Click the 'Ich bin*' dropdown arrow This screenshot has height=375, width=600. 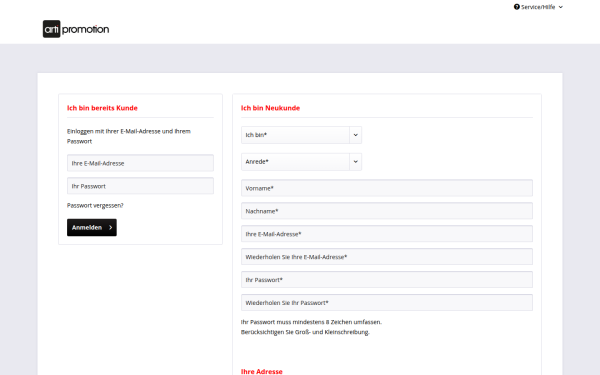tap(355, 135)
